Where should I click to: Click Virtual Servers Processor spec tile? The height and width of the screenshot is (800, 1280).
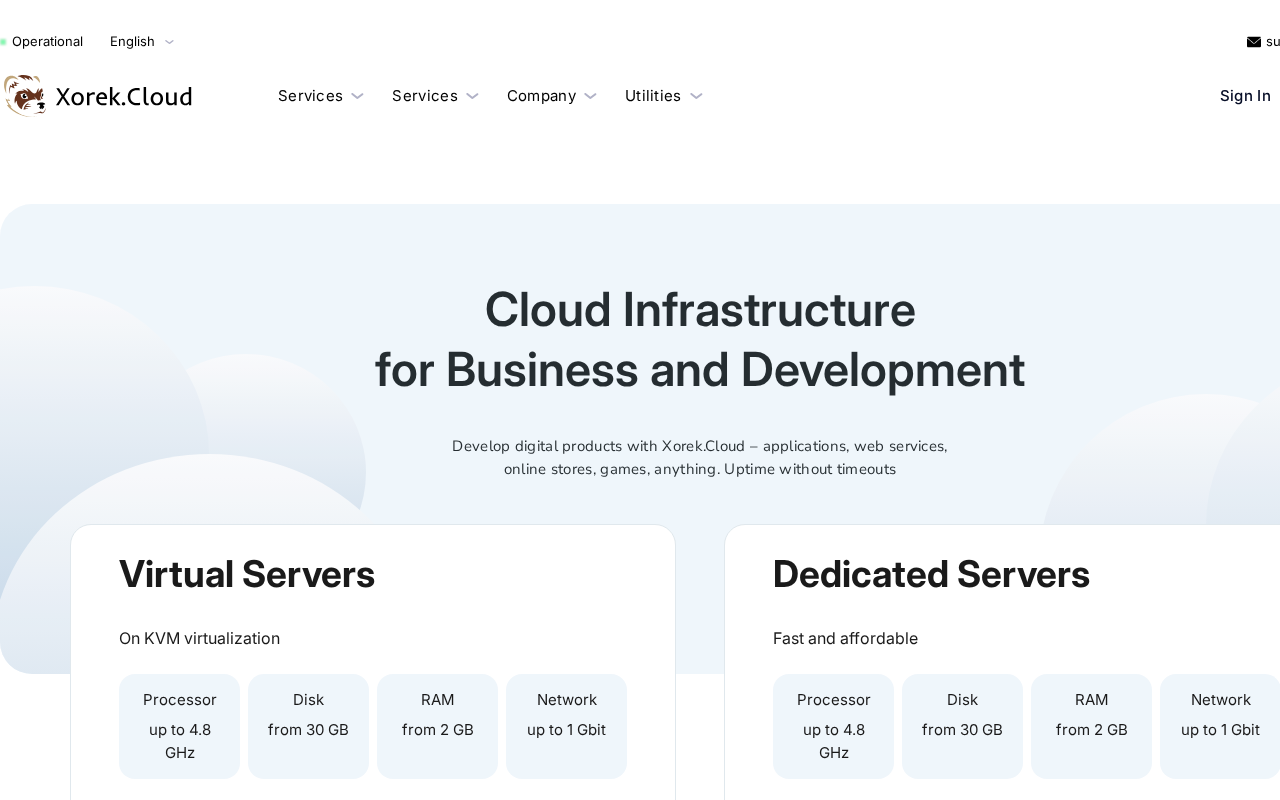pyautogui.click(x=180, y=726)
